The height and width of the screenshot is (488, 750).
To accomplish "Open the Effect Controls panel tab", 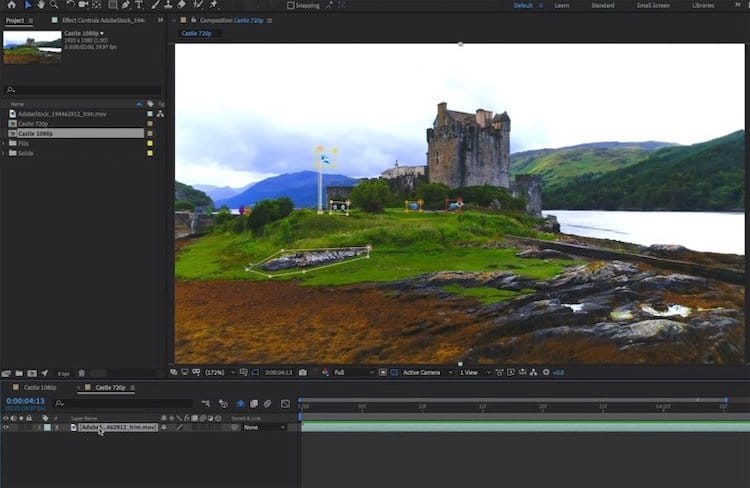I will tap(103, 19).
